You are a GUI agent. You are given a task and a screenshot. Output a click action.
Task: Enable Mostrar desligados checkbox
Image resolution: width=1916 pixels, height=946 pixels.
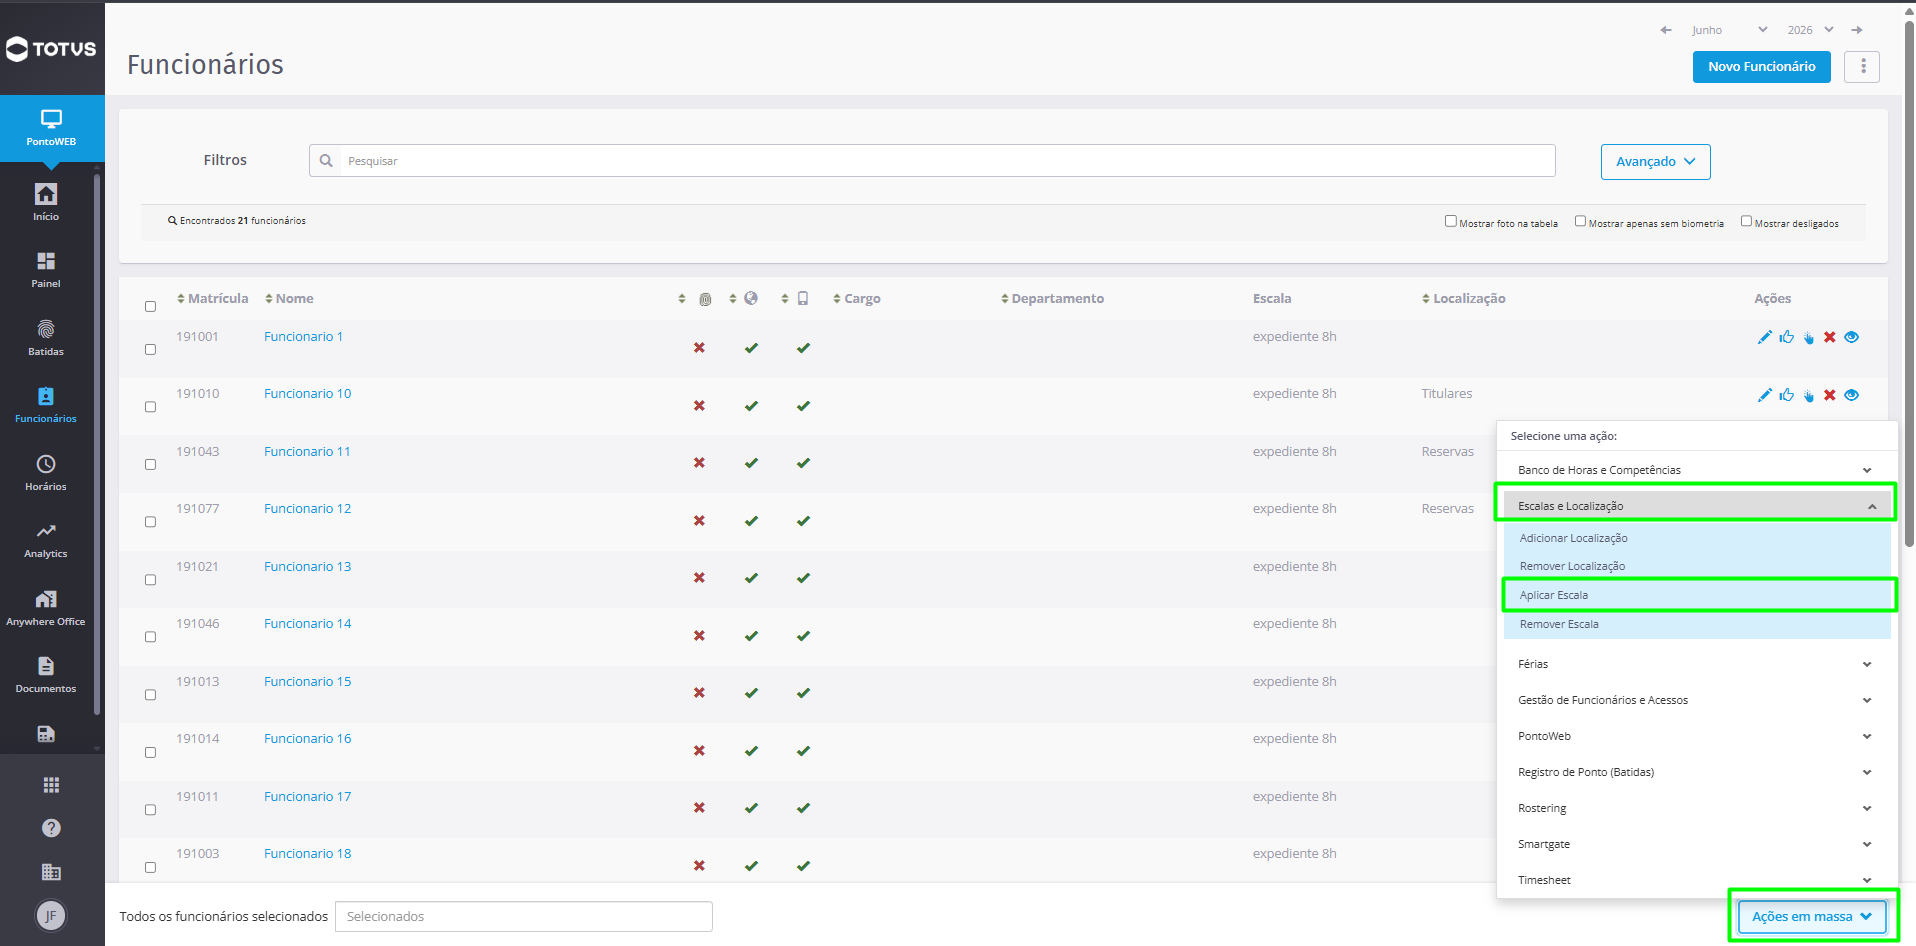coord(1746,221)
